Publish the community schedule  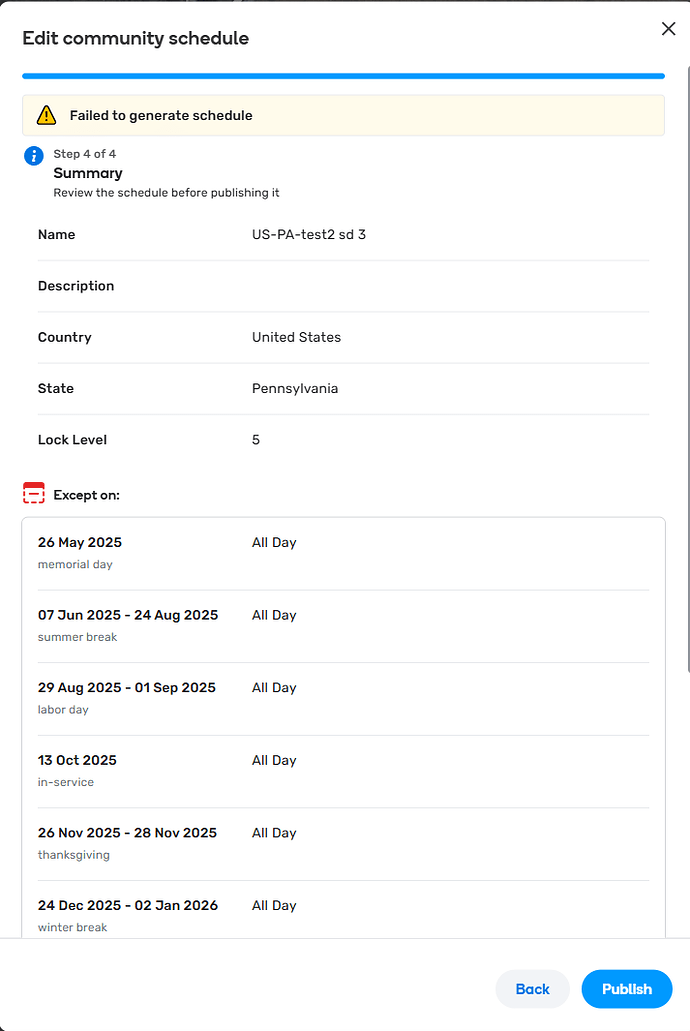pos(627,989)
